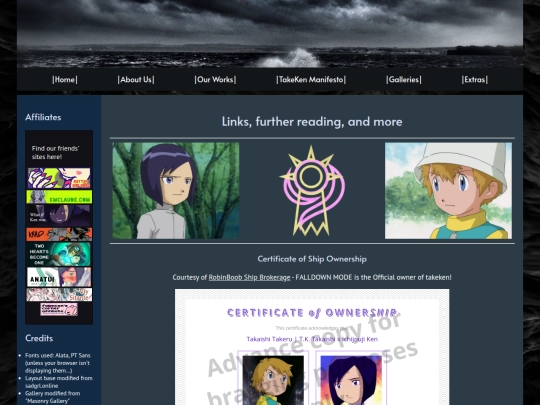This screenshot has width=540, height=405.
Task: Click the 'Layout base modified from sadgrl.online' credit
Action: pos(59,382)
